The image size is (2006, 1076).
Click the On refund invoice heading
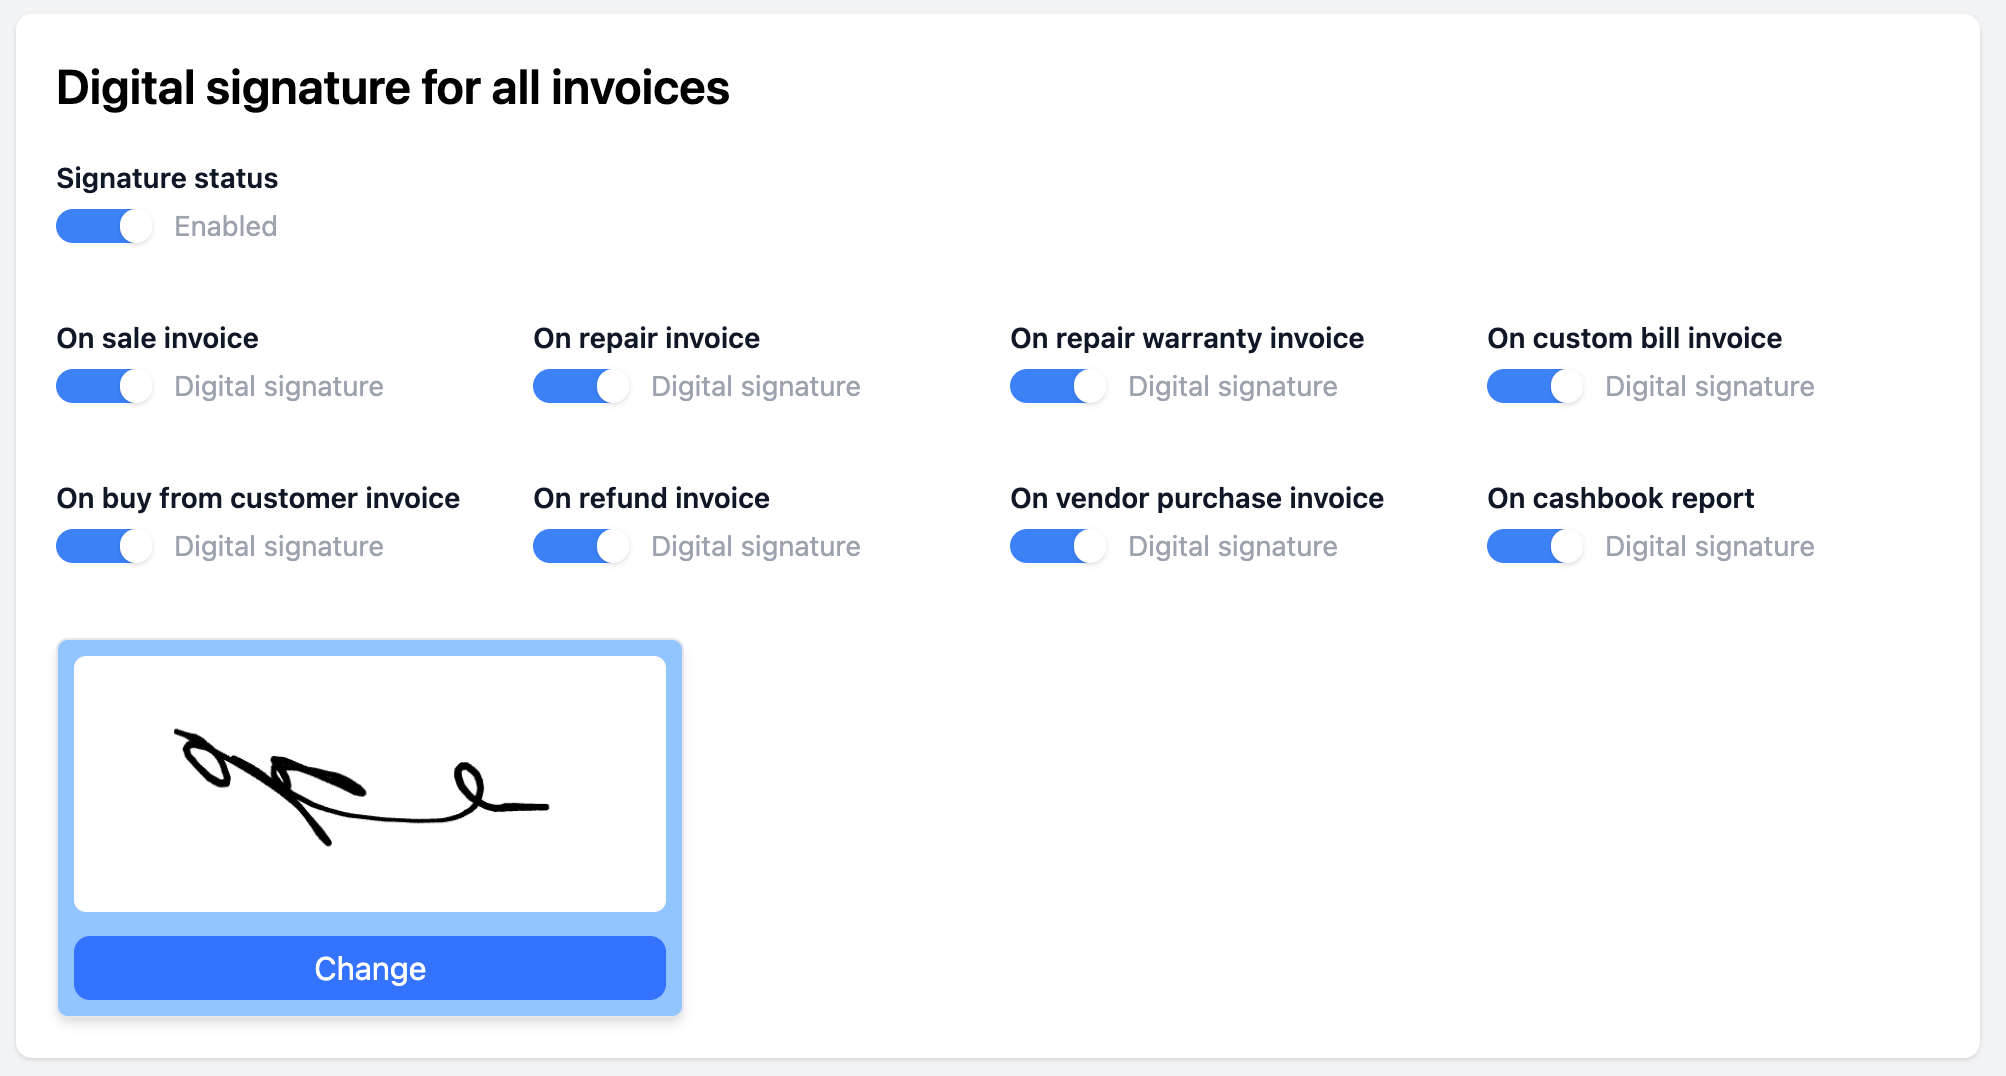[x=651, y=498]
